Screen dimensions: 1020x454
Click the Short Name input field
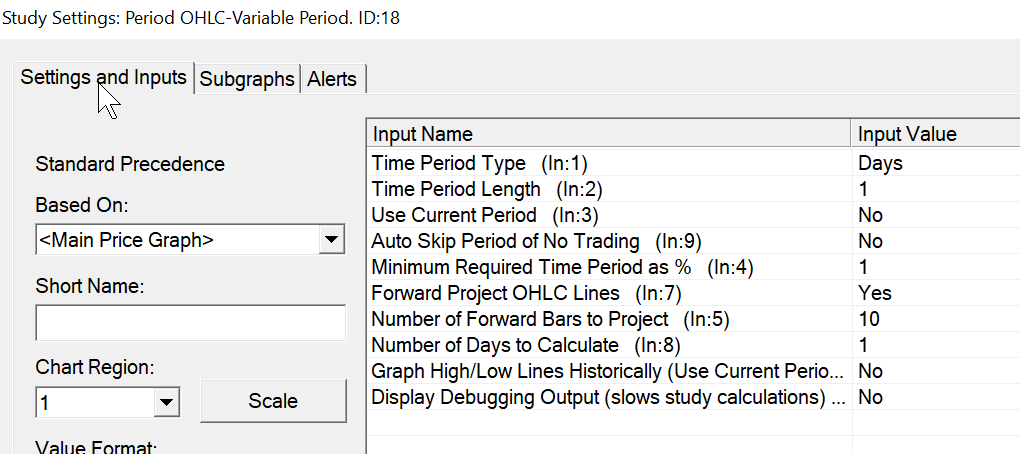[x=190, y=323]
